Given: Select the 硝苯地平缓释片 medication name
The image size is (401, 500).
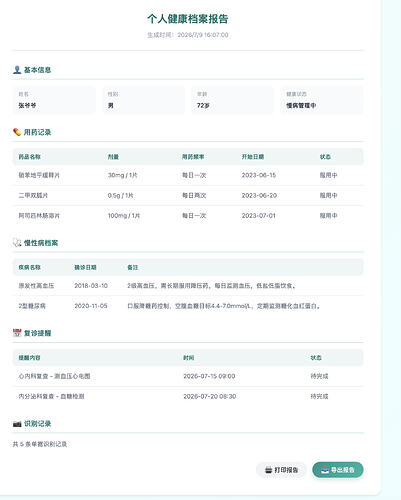Looking at the screenshot, I should pos(39,175).
